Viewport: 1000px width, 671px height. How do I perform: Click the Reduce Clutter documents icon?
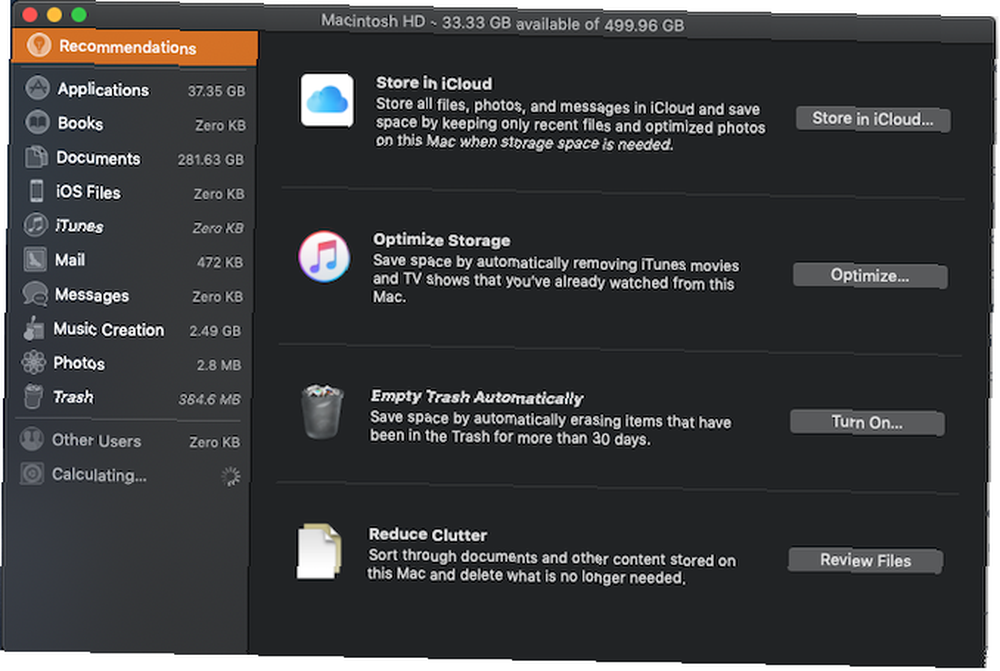(319, 551)
